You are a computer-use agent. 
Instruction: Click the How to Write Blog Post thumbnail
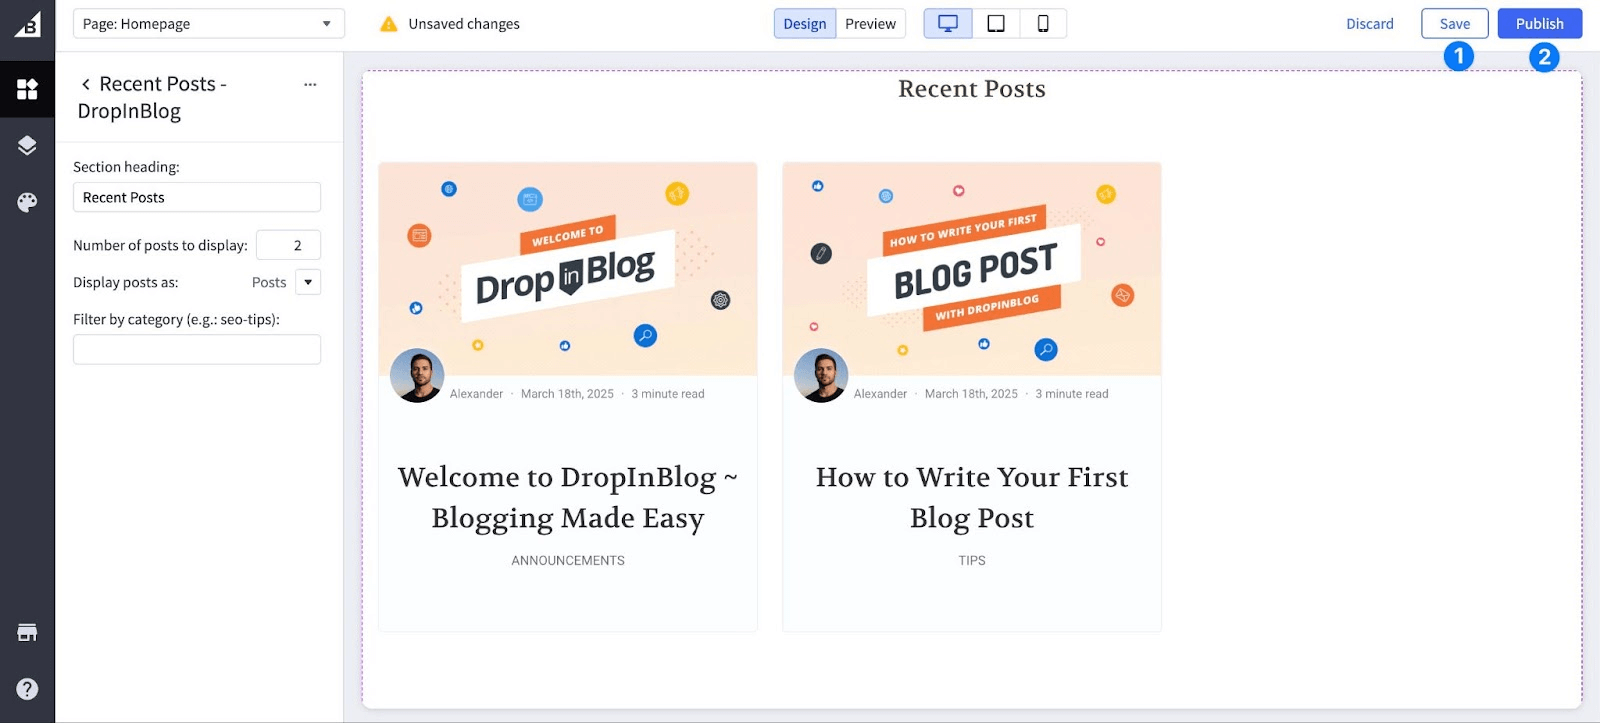pos(972,268)
